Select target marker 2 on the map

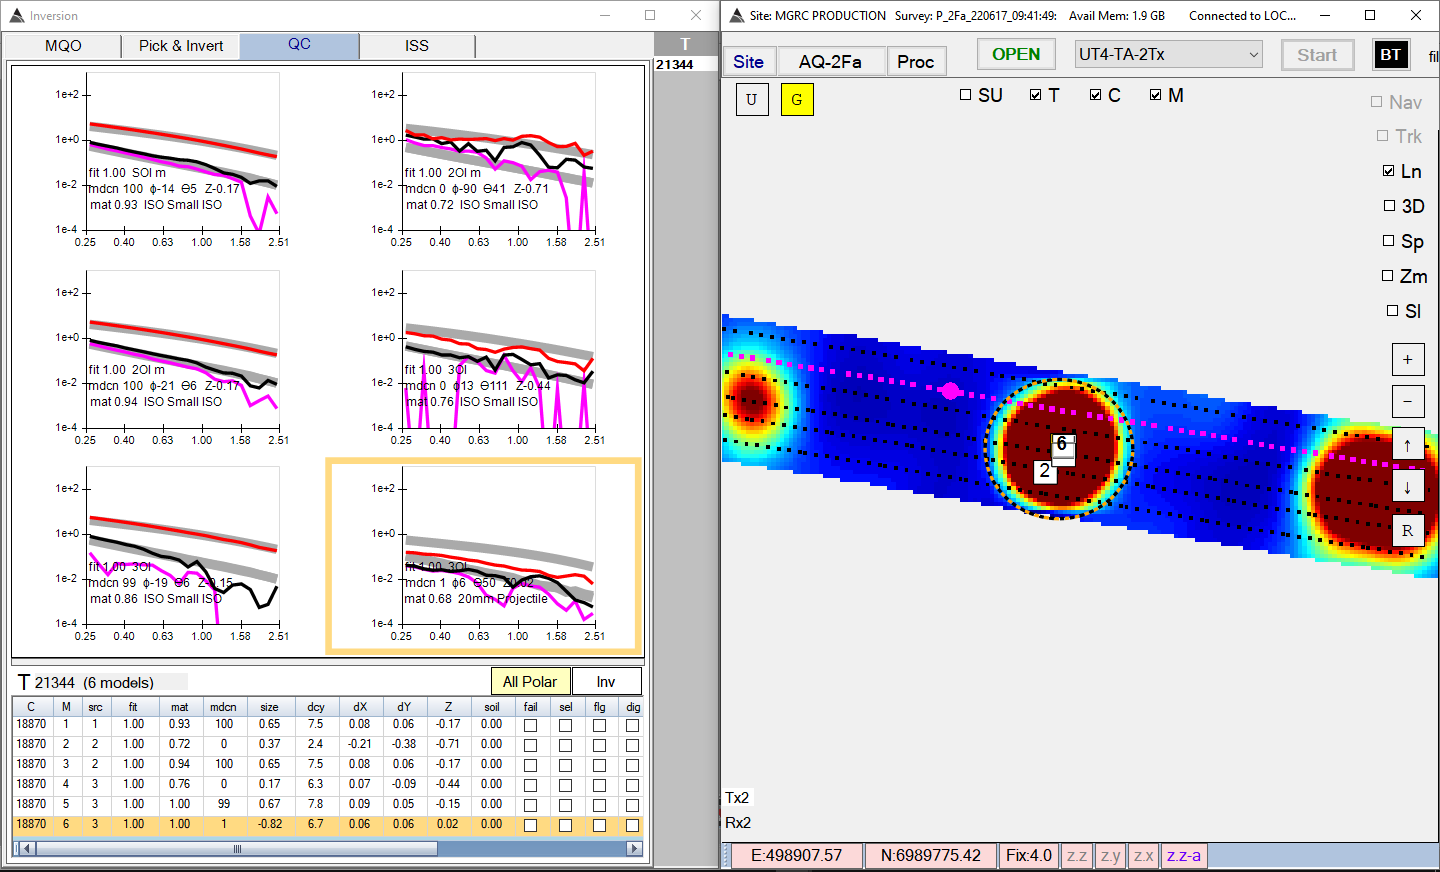1045,471
